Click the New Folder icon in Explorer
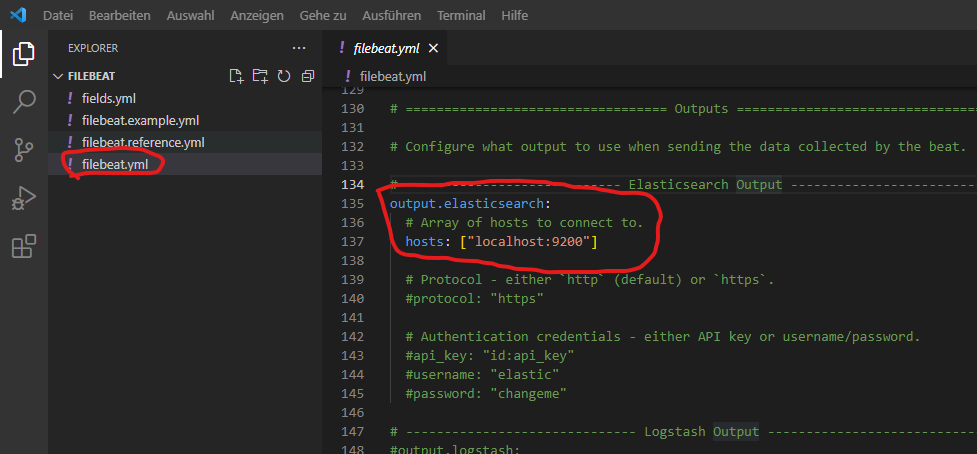The width and height of the screenshot is (977, 454). point(260,76)
